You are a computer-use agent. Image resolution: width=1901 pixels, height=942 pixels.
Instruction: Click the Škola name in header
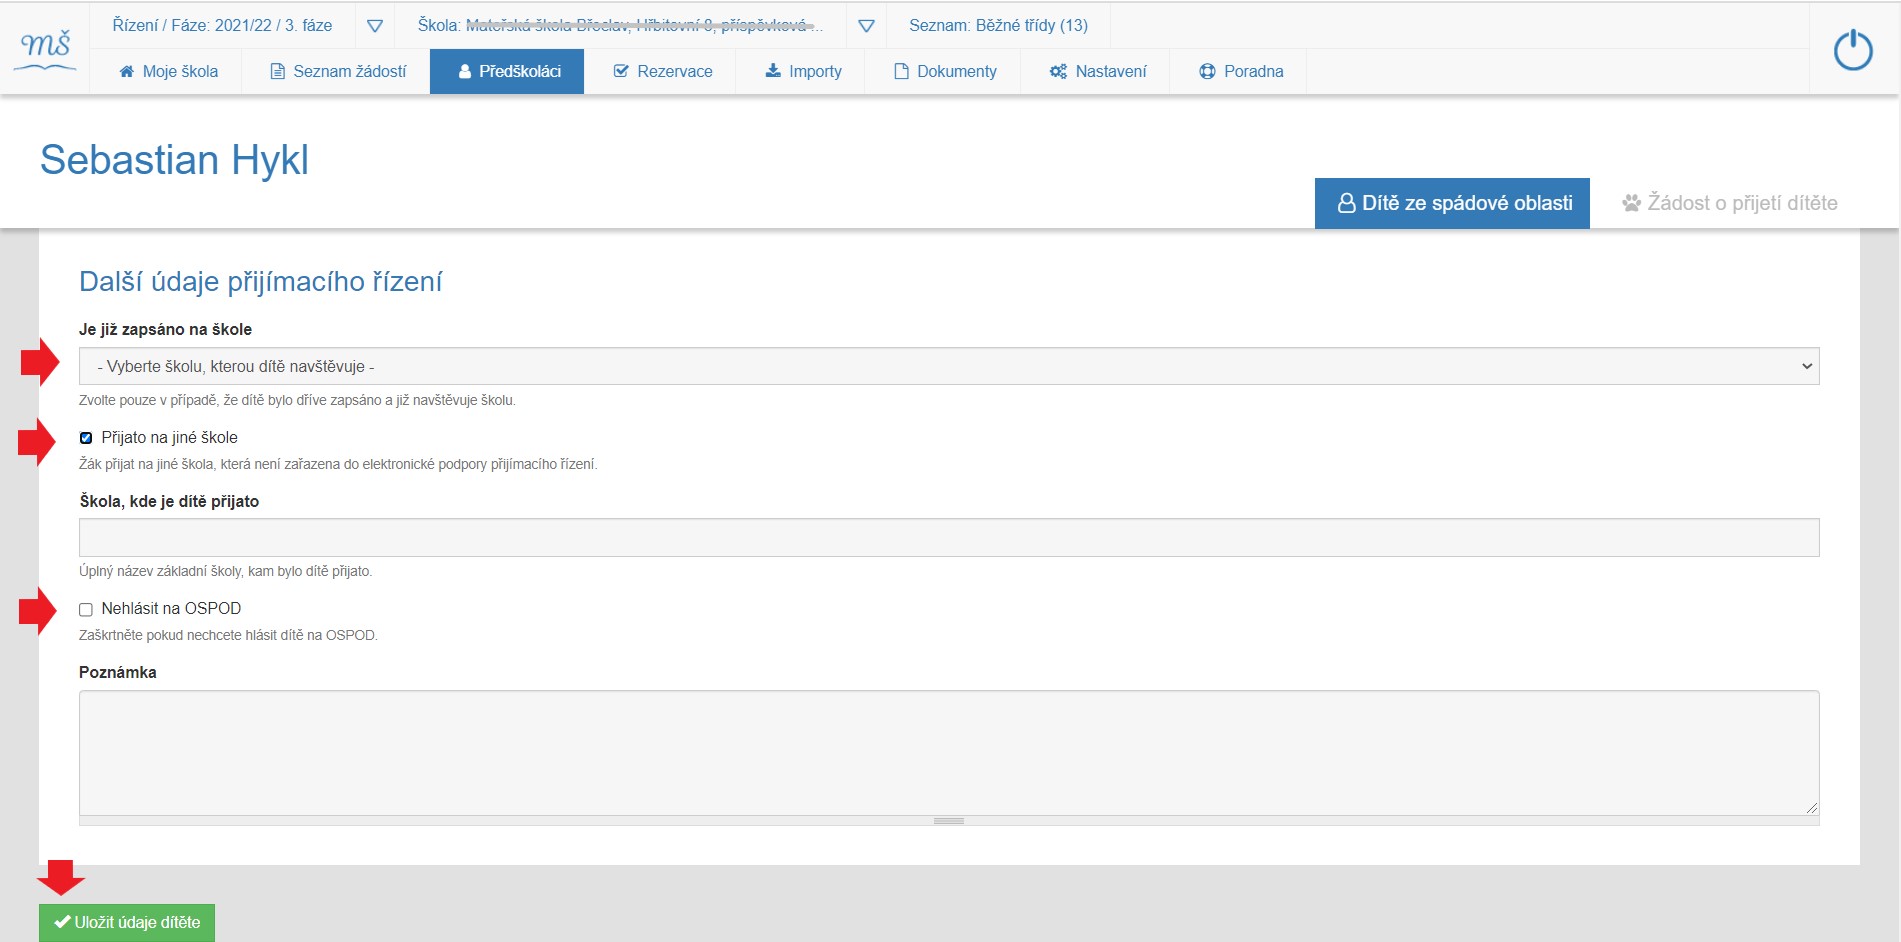(x=619, y=26)
